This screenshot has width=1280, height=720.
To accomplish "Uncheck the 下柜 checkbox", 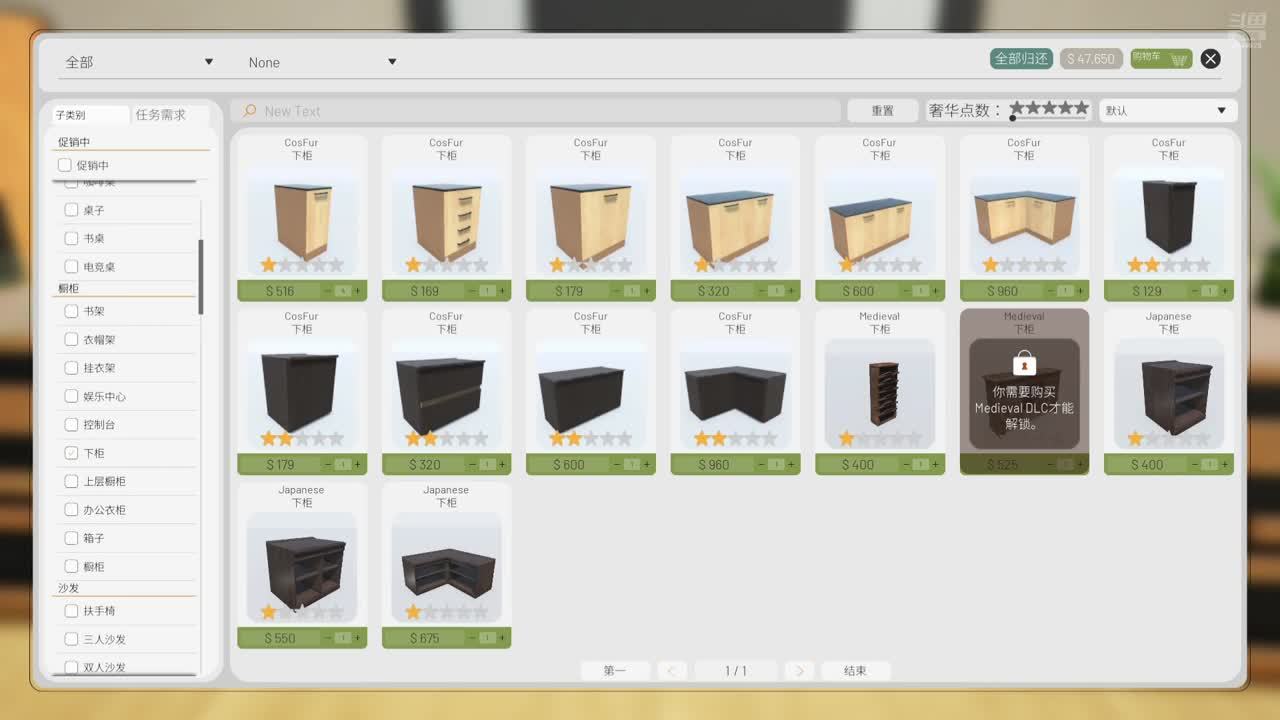I will (x=71, y=453).
